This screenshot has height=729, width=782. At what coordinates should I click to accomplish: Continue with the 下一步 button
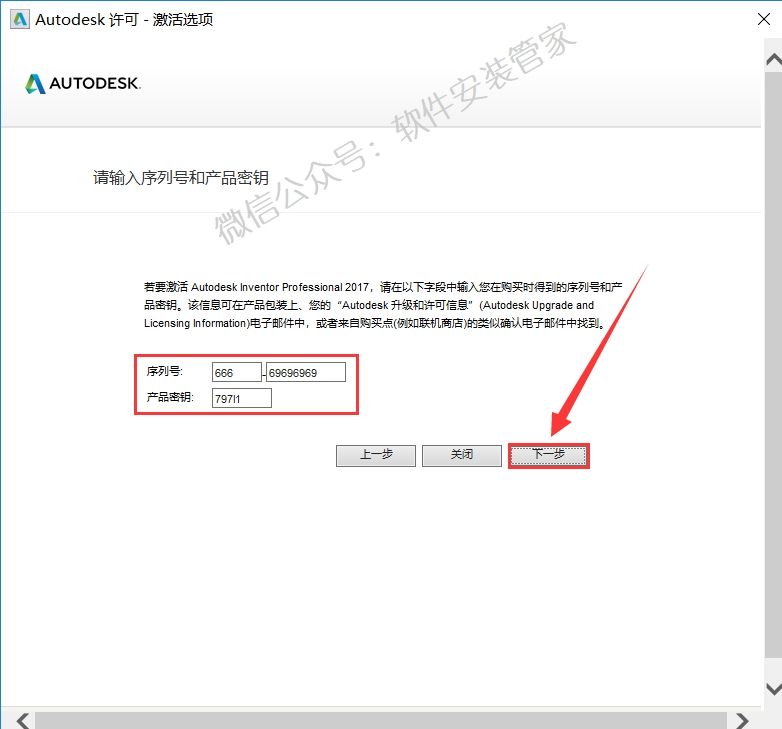pos(548,455)
